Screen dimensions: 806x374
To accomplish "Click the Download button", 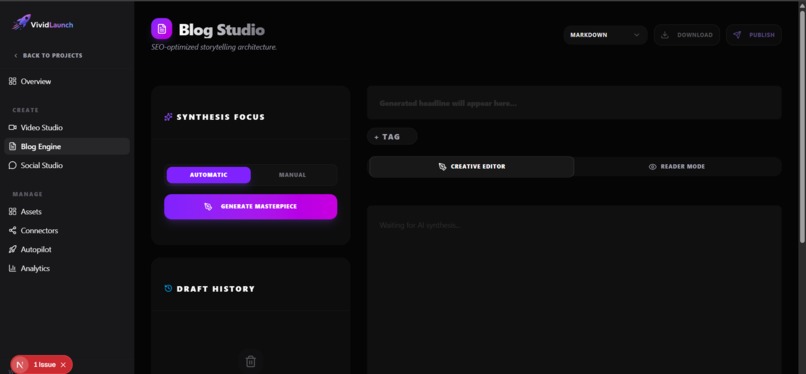I will [687, 35].
